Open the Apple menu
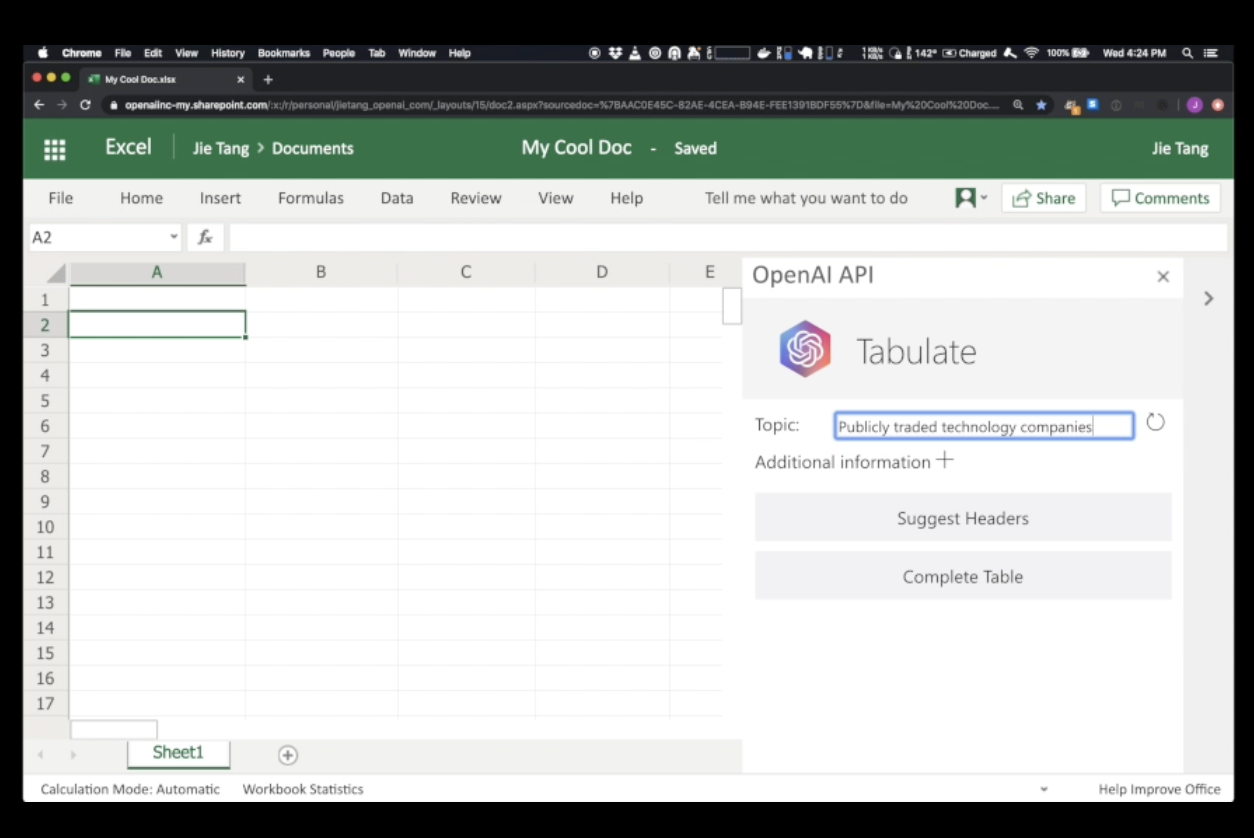This screenshot has height=838, width=1254. [x=43, y=53]
